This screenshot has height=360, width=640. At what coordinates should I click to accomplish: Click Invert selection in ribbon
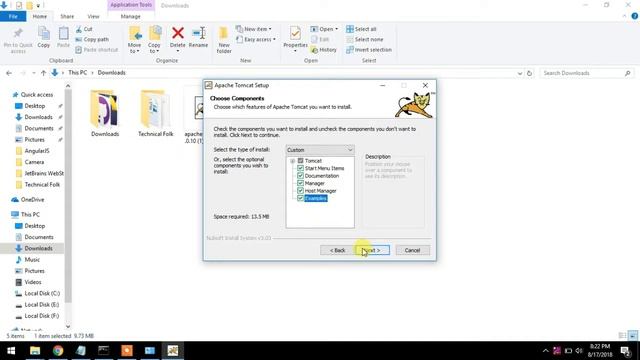click(x=369, y=50)
